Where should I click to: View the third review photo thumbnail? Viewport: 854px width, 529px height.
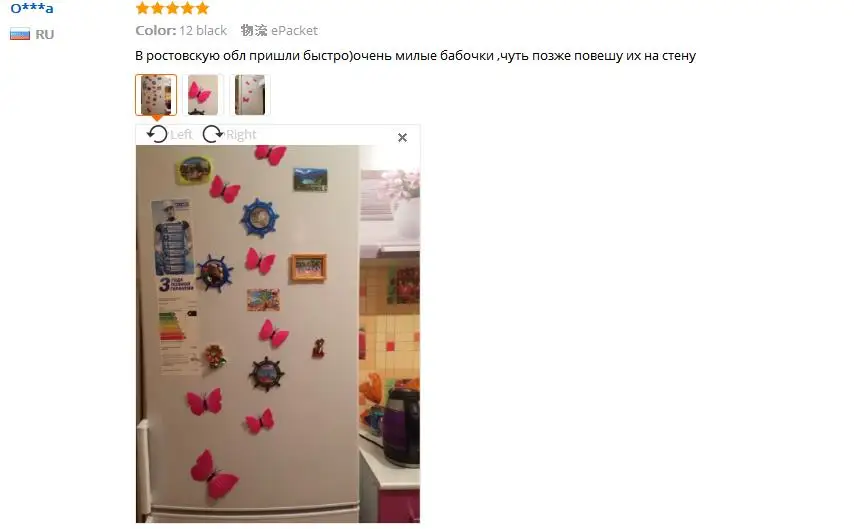point(249,95)
